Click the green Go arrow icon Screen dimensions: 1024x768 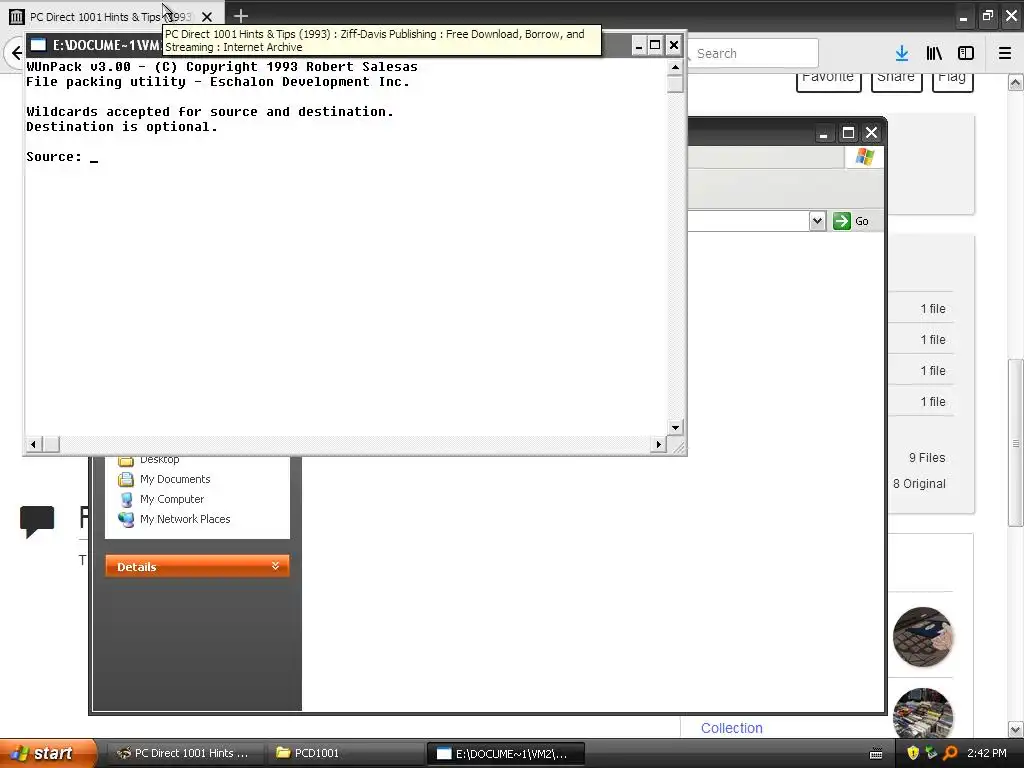[842, 221]
